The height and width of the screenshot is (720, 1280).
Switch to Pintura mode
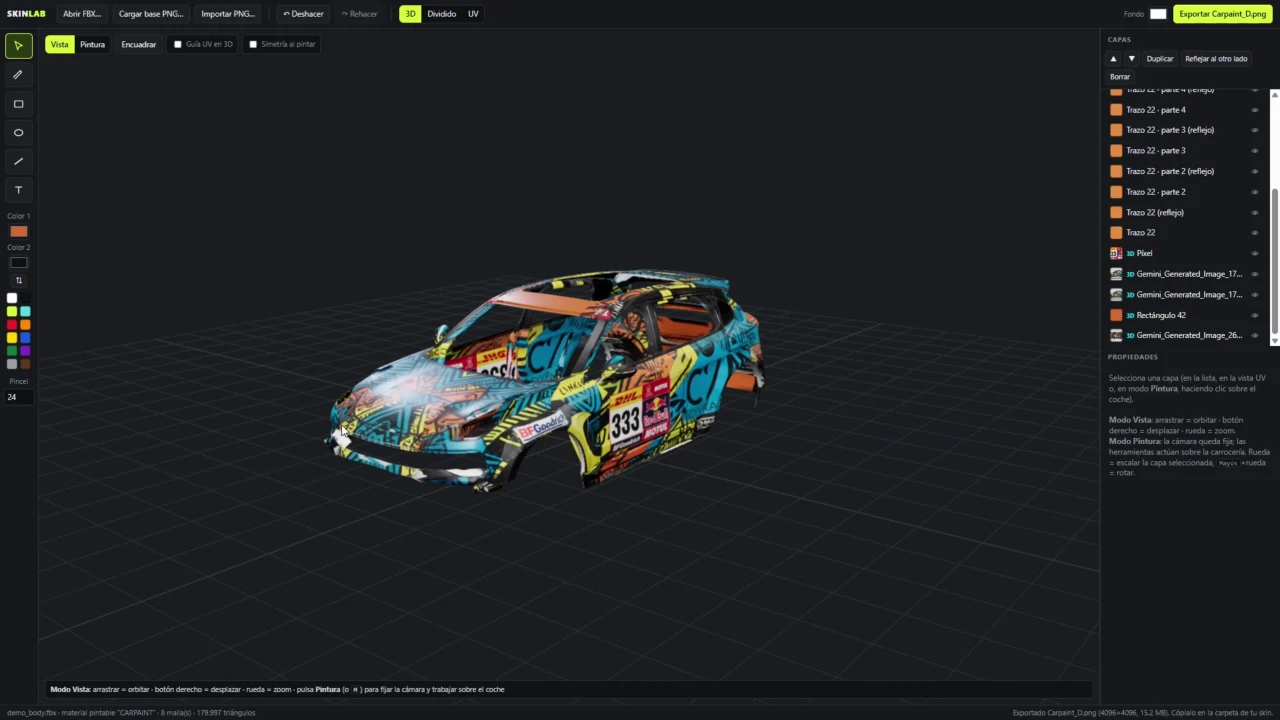click(x=92, y=44)
